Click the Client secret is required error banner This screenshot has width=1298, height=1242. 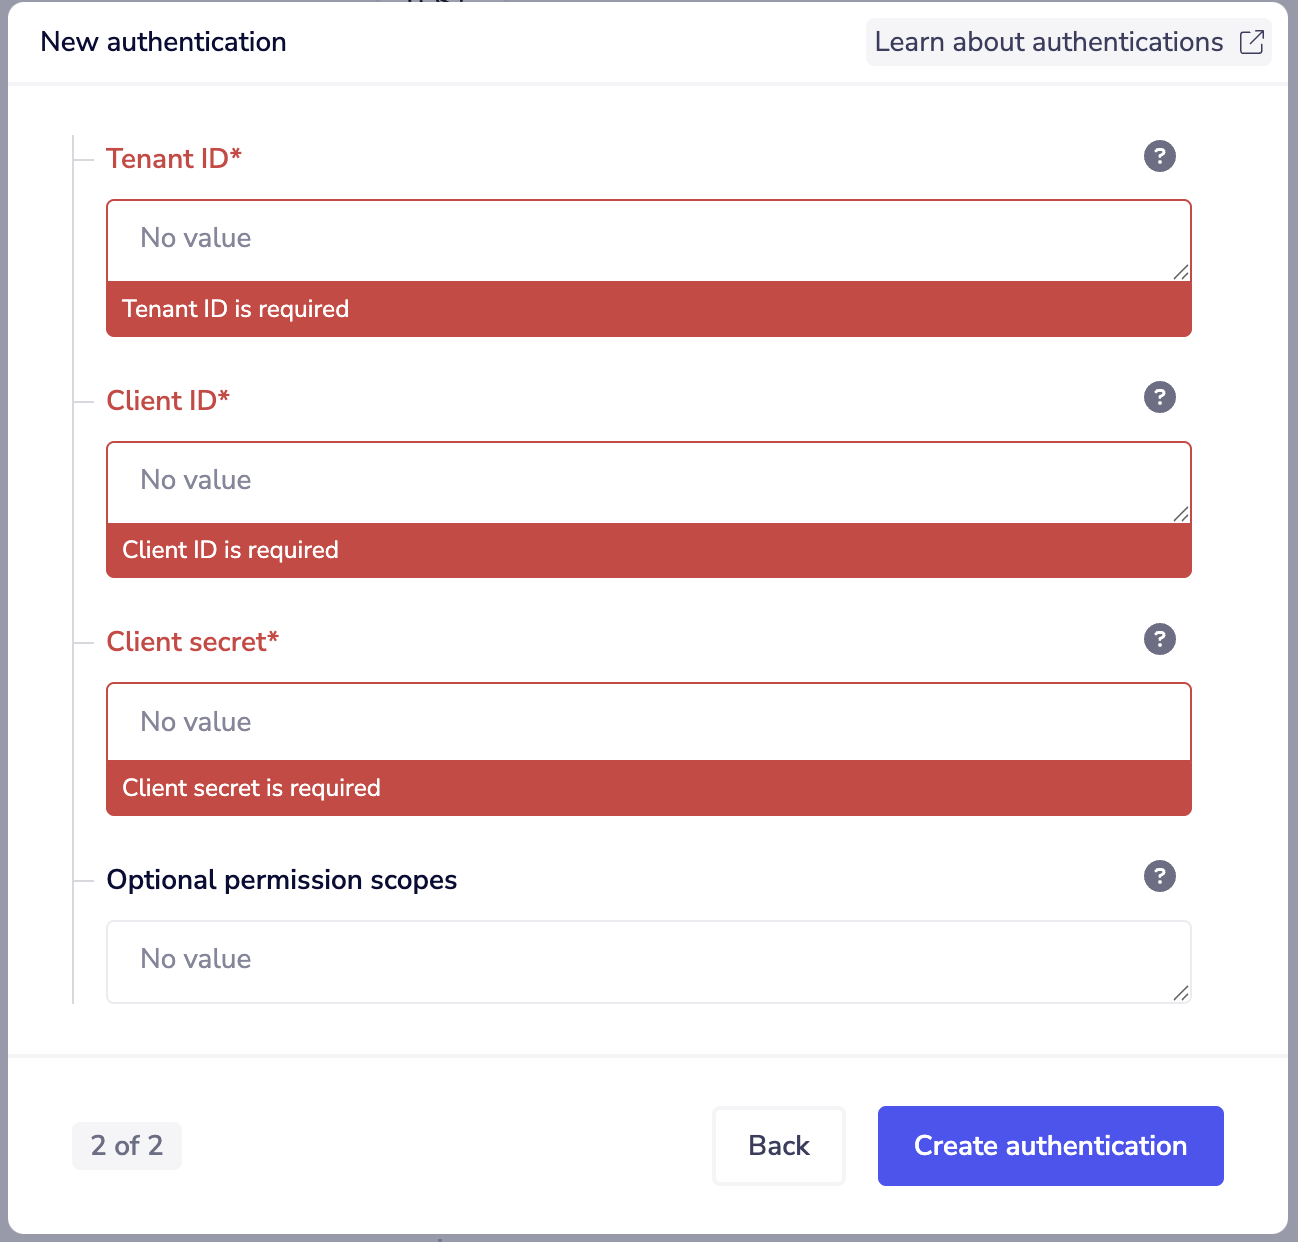click(648, 788)
